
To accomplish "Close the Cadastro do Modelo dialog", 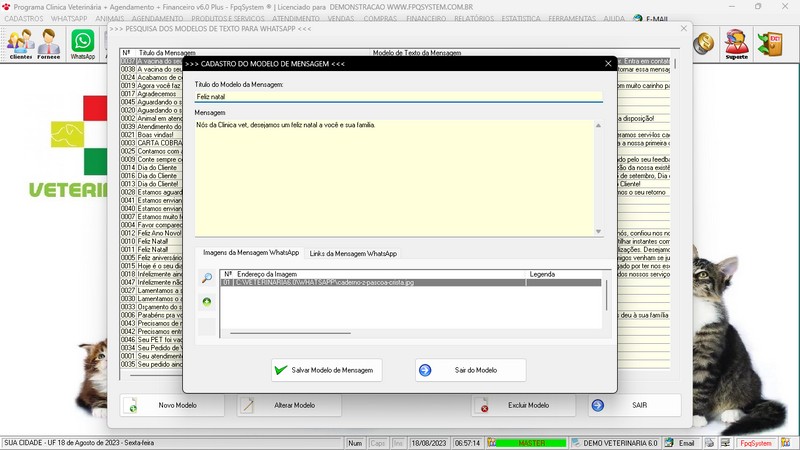I will click(606, 63).
